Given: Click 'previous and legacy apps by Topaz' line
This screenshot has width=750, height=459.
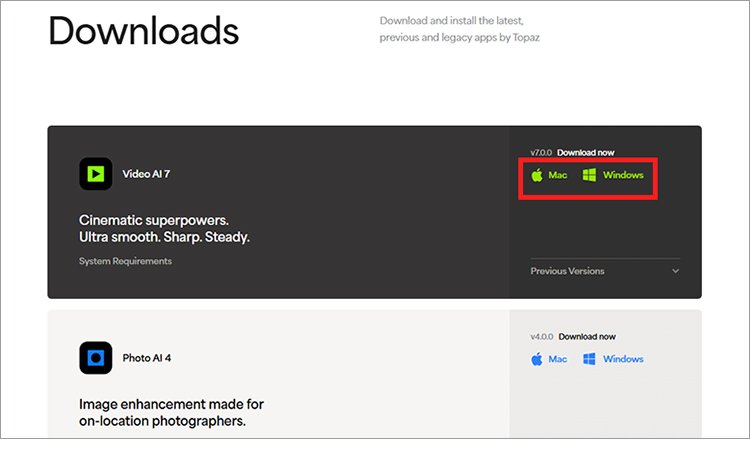Looking at the screenshot, I should tap(460, 37).
